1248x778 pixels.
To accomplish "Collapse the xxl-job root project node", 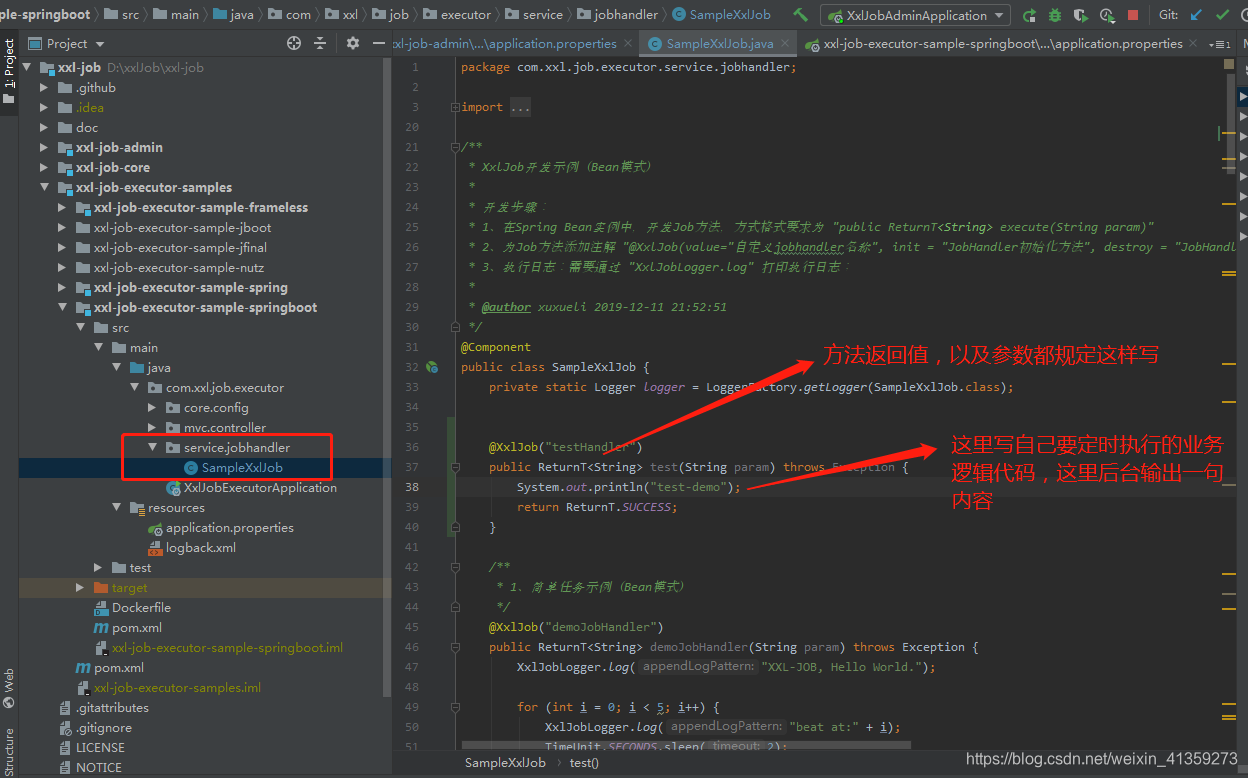I will (x=27, y=68).
